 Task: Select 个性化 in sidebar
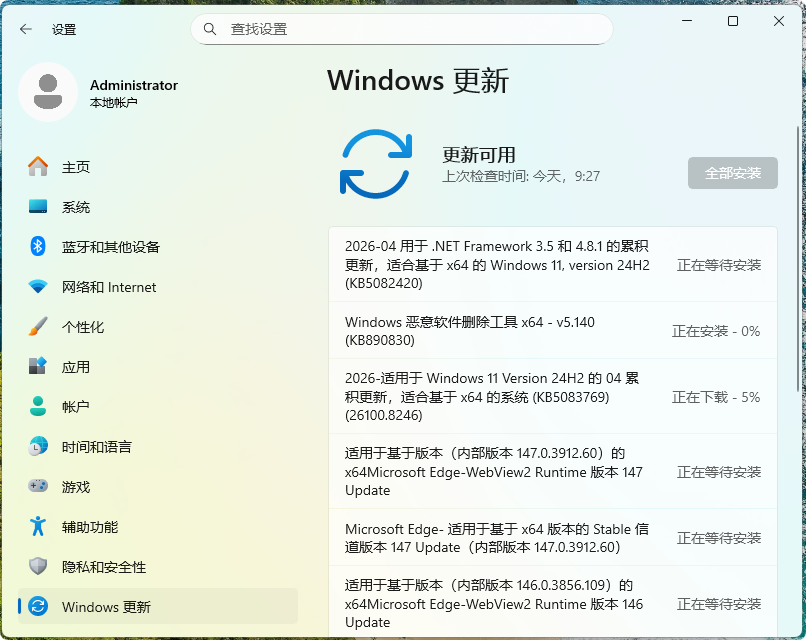coord(158,326)
